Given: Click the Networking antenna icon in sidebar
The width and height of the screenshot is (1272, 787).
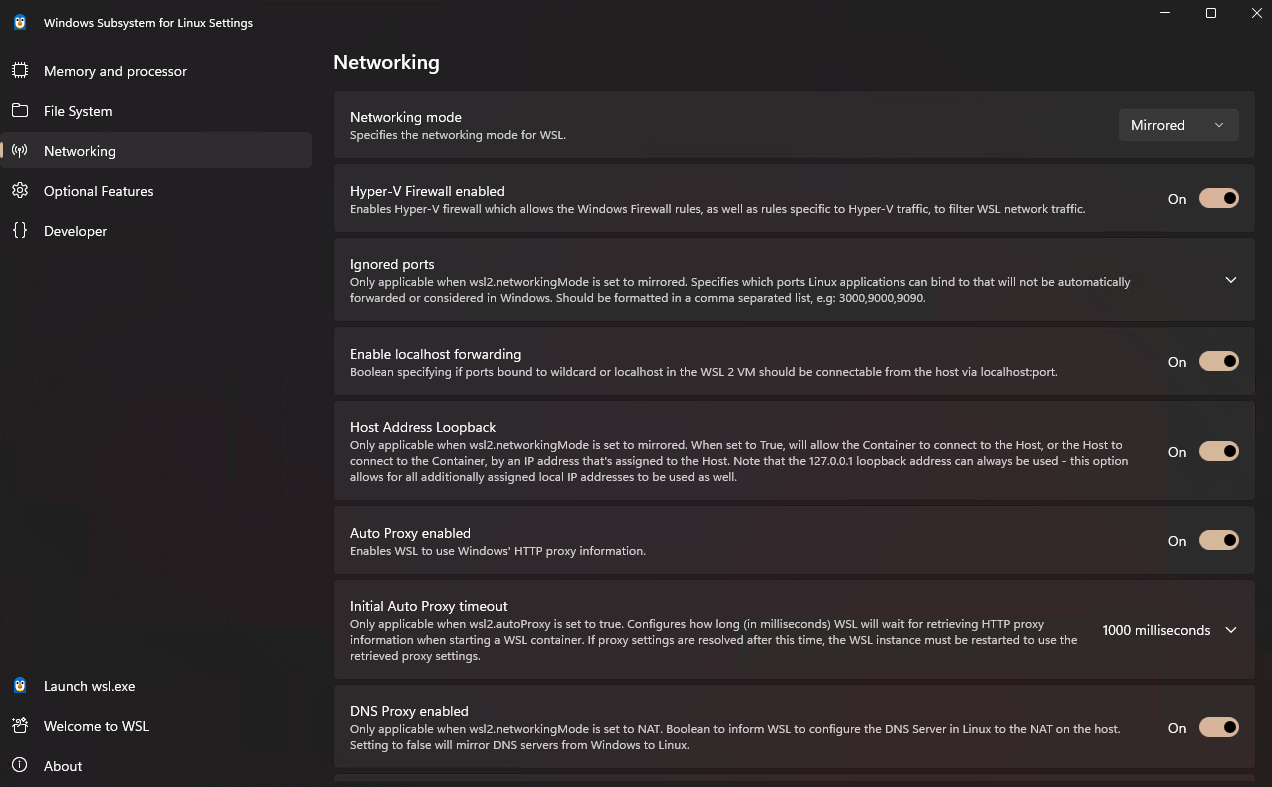Looking at the screenshot, I should [x=20, y=151].
